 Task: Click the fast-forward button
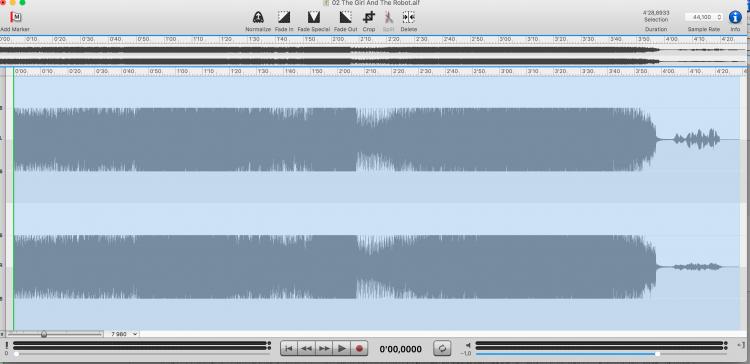pyautogui.click(x=324, y=349)
